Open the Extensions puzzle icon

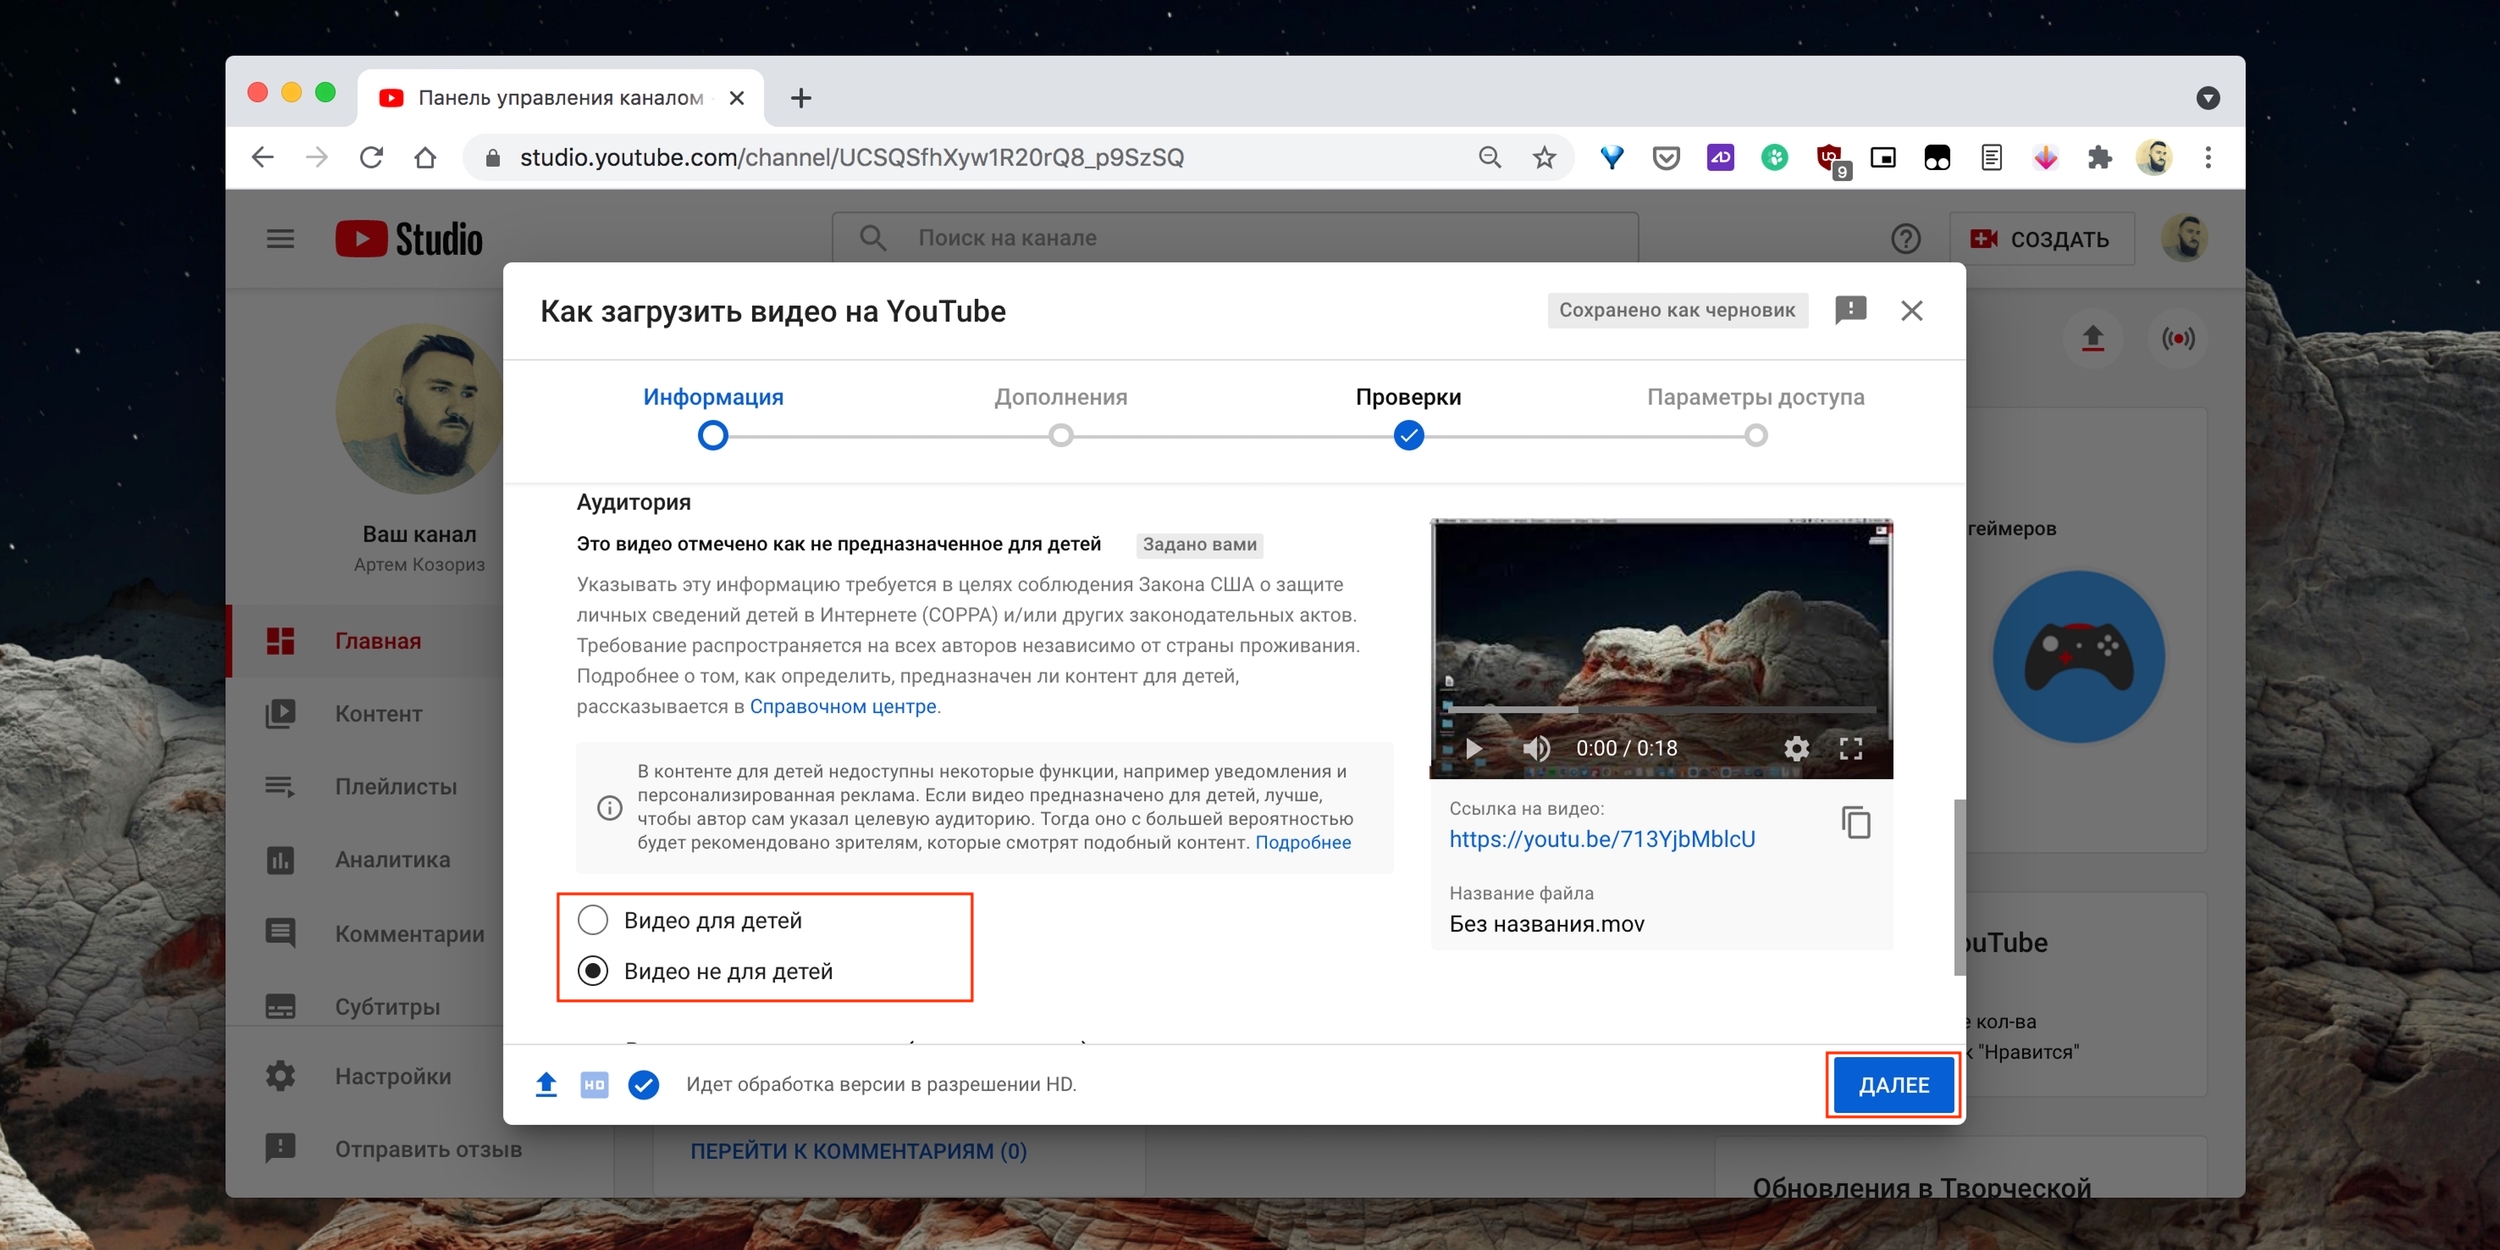point(2098,157)
